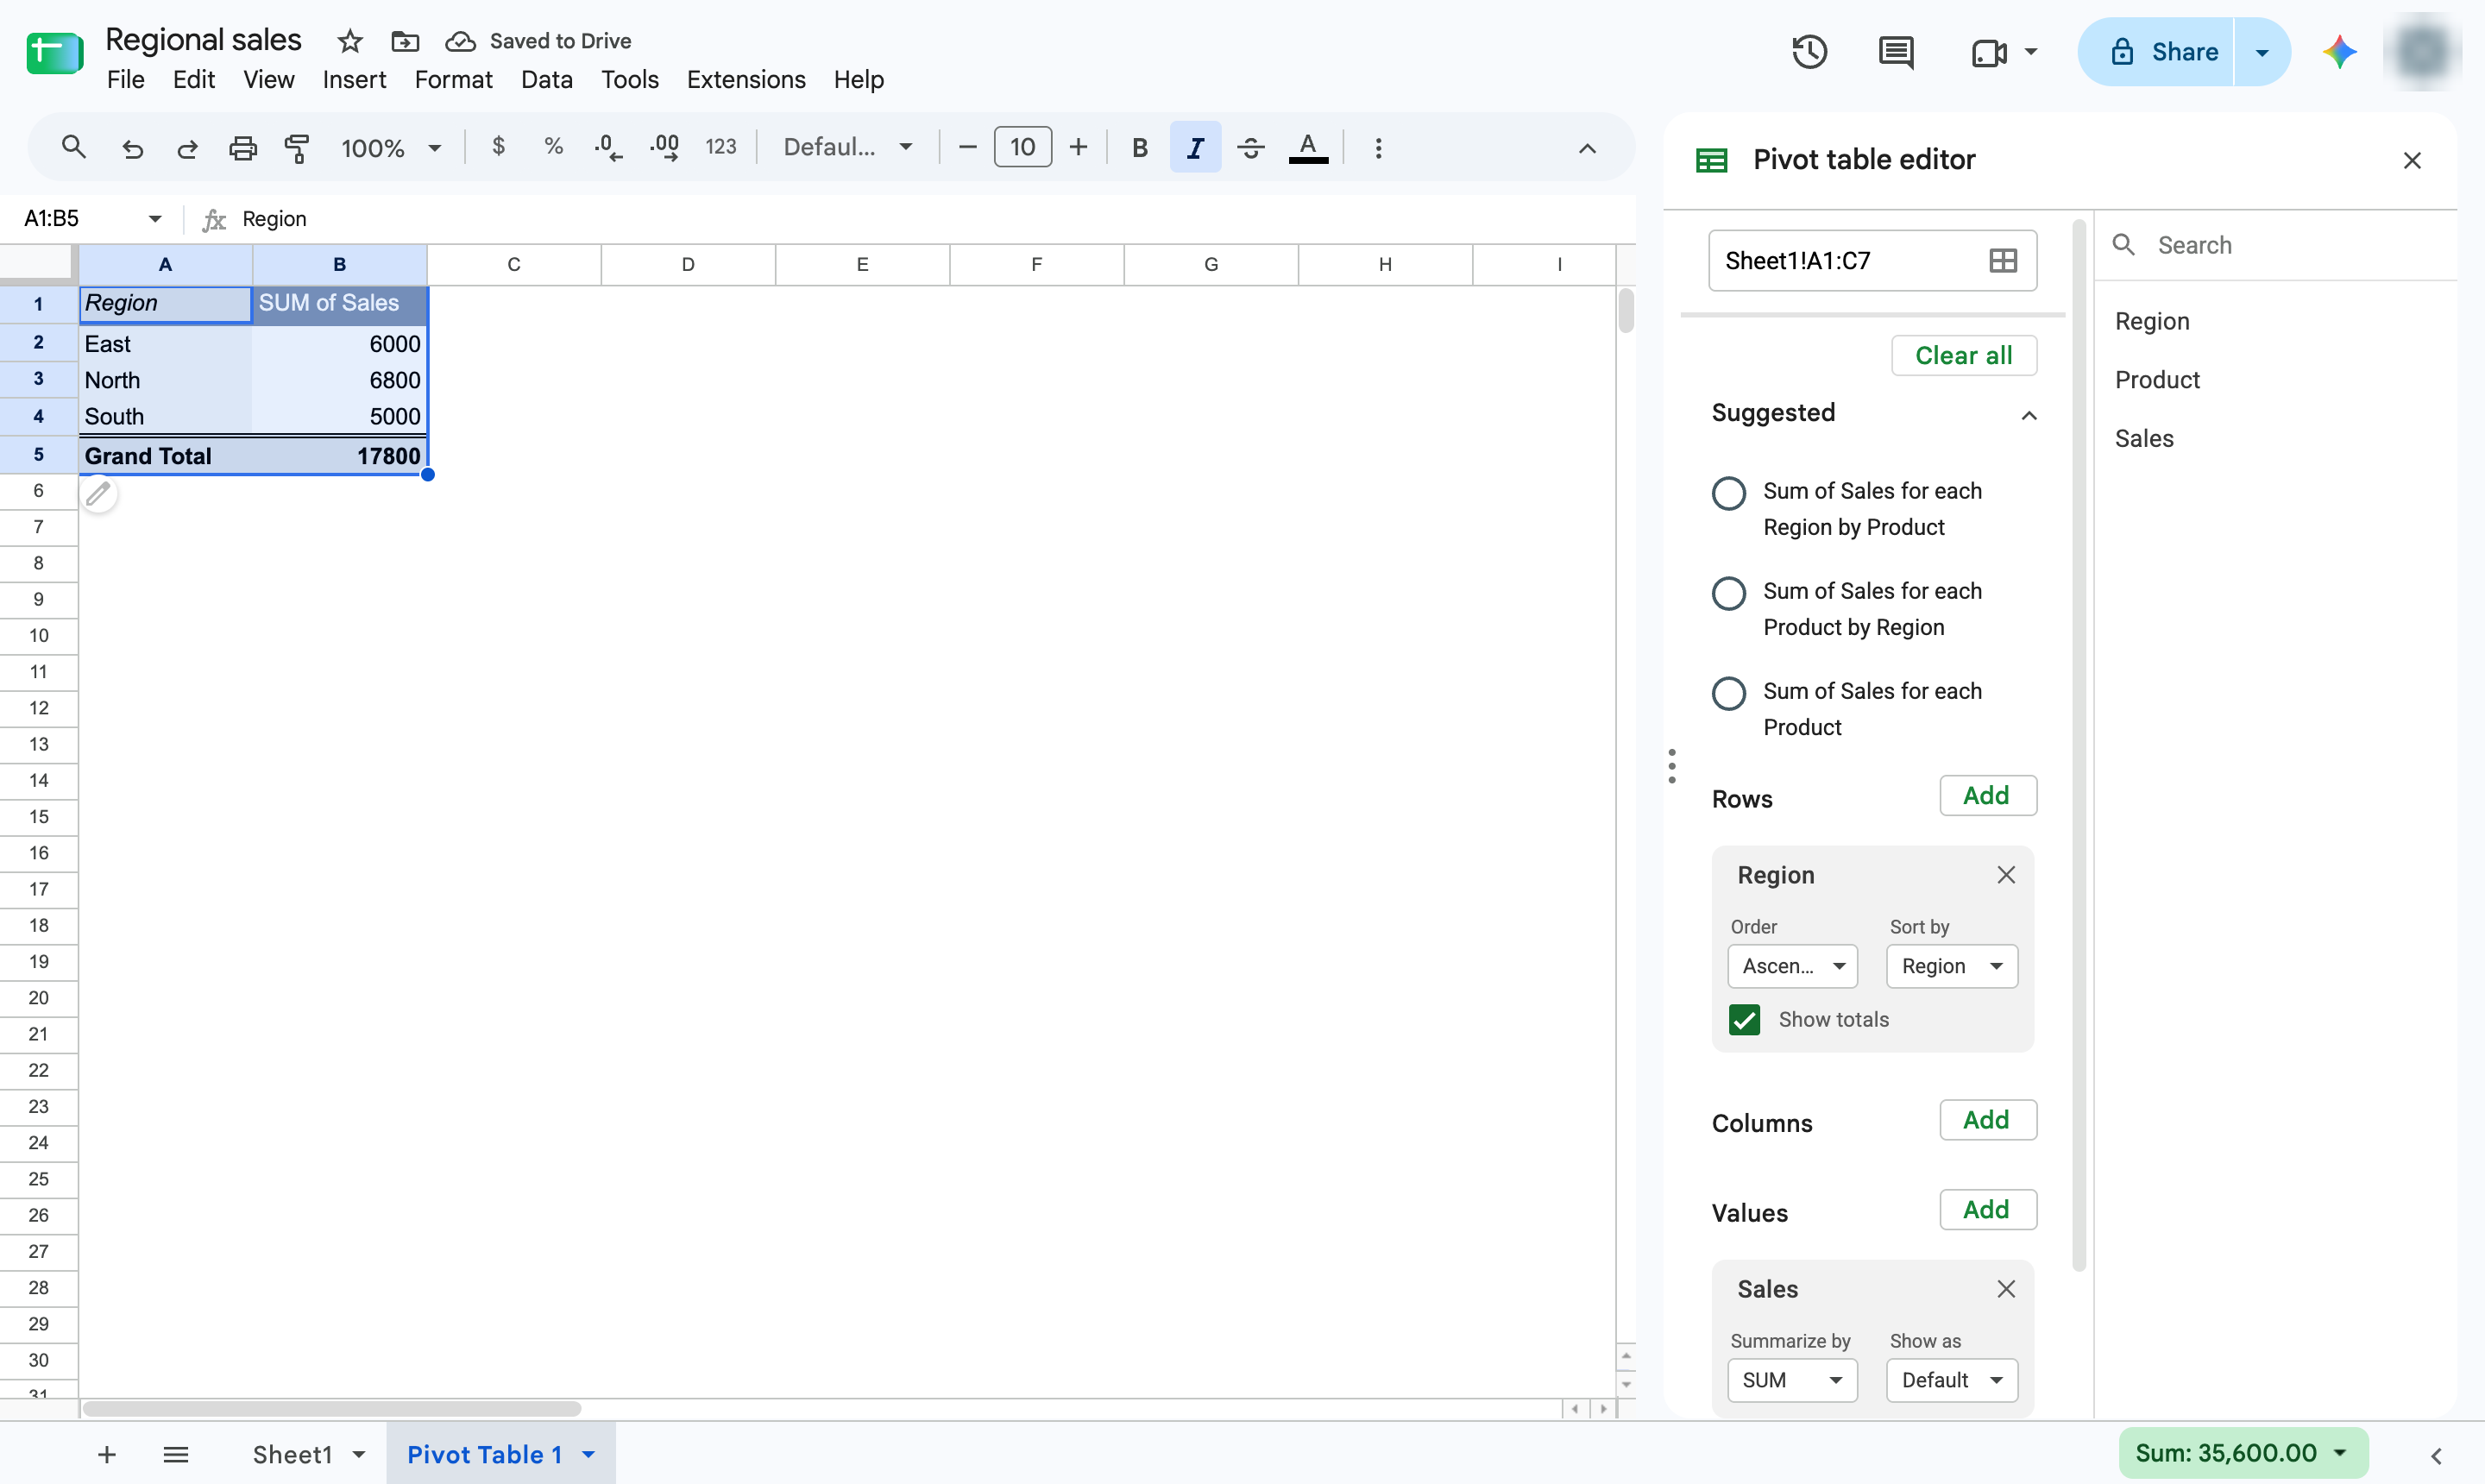Select Sum of Sales for each Product only
Screen dimensions: 2485x1484
1729,693
